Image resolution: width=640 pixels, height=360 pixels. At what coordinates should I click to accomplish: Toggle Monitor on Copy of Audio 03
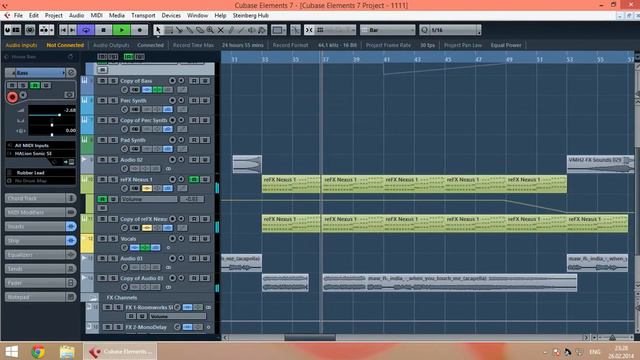pos(182,278)
